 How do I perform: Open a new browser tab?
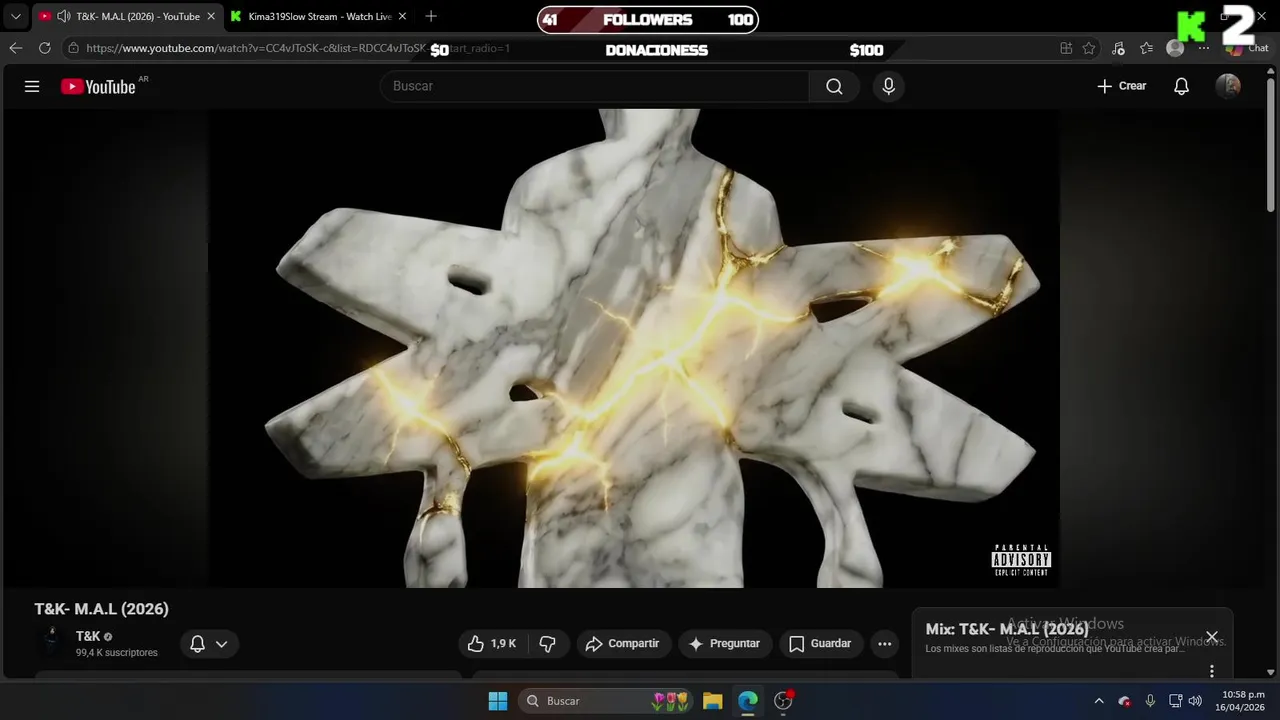(x=431, y=16)
